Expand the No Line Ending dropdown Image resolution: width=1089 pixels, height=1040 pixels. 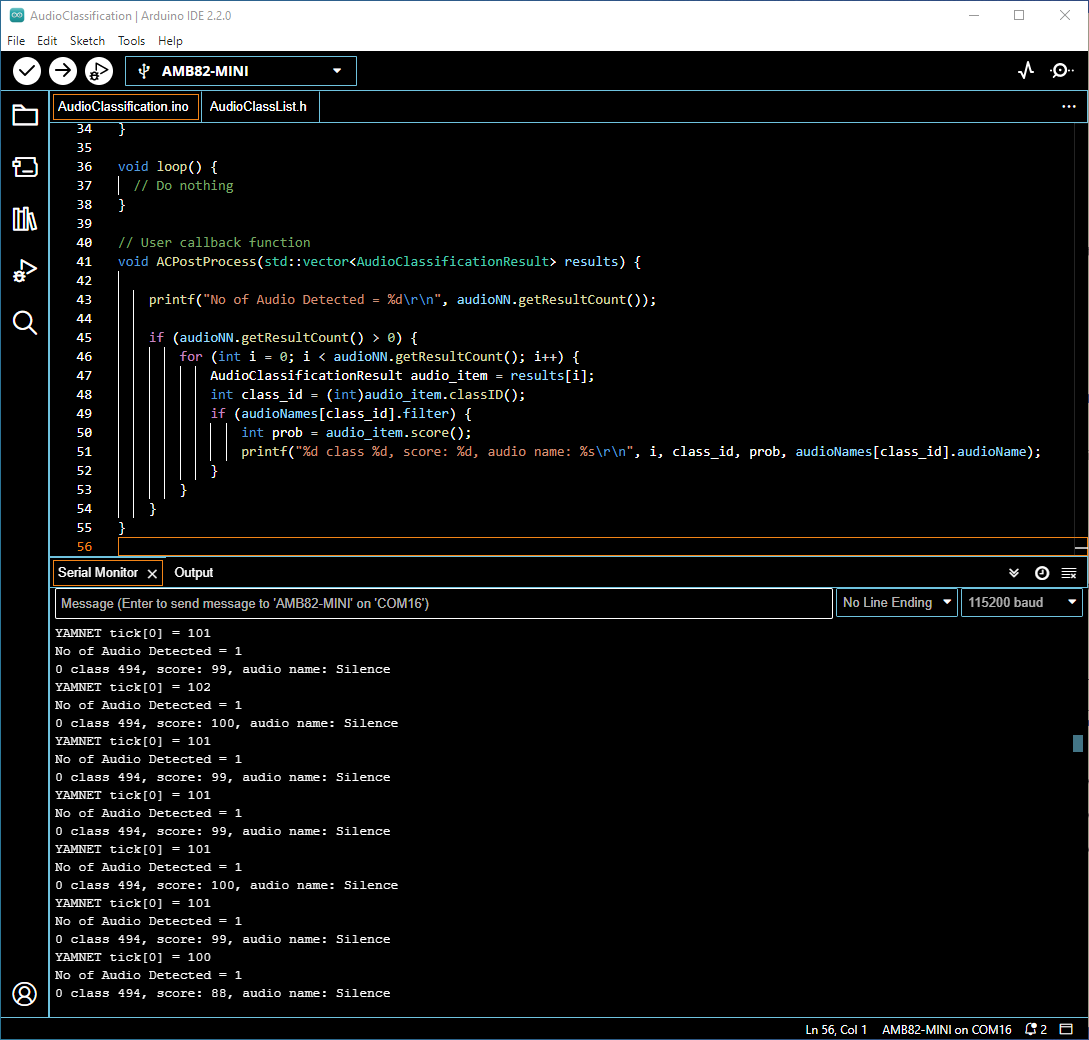[897, 603]
